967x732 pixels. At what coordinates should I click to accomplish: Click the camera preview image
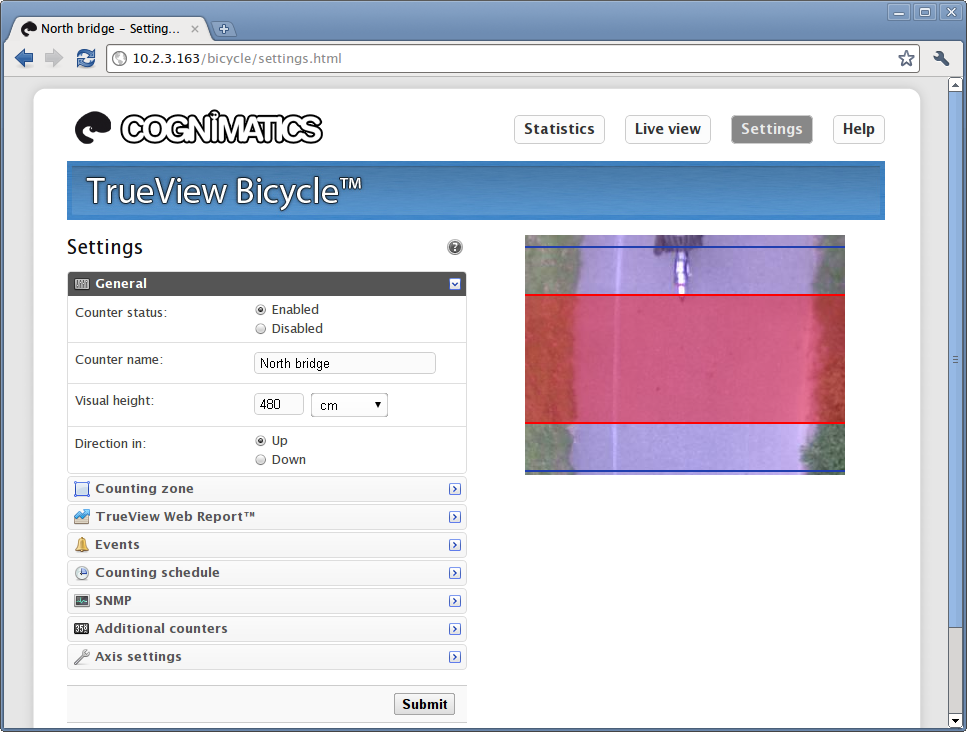(685, 355)
